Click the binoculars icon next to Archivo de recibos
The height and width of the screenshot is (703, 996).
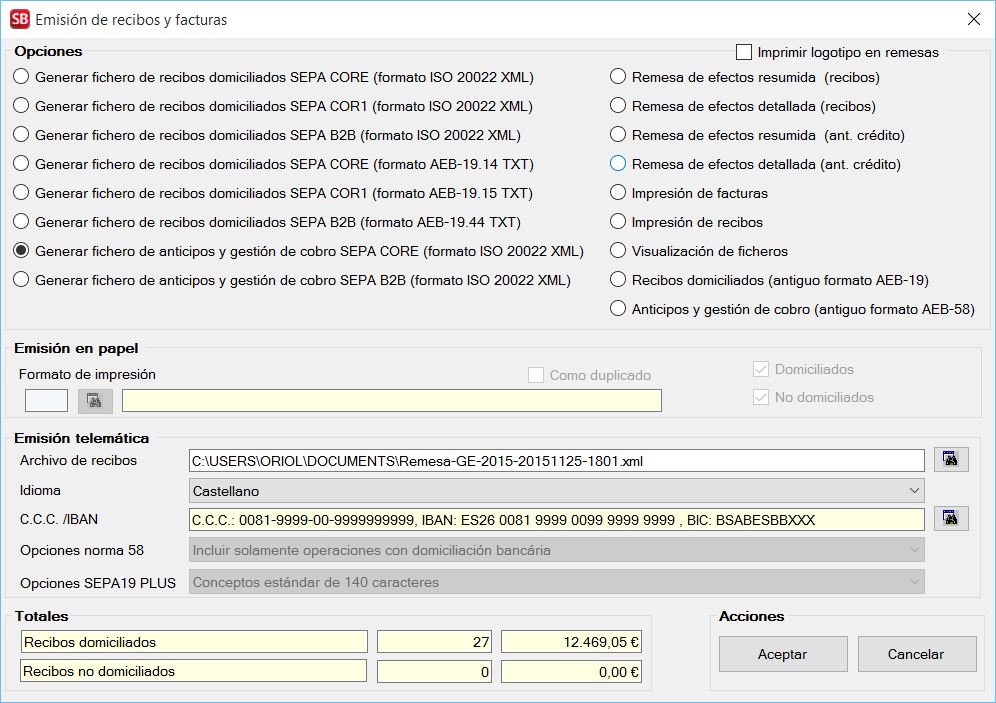(x=951, y=460)
